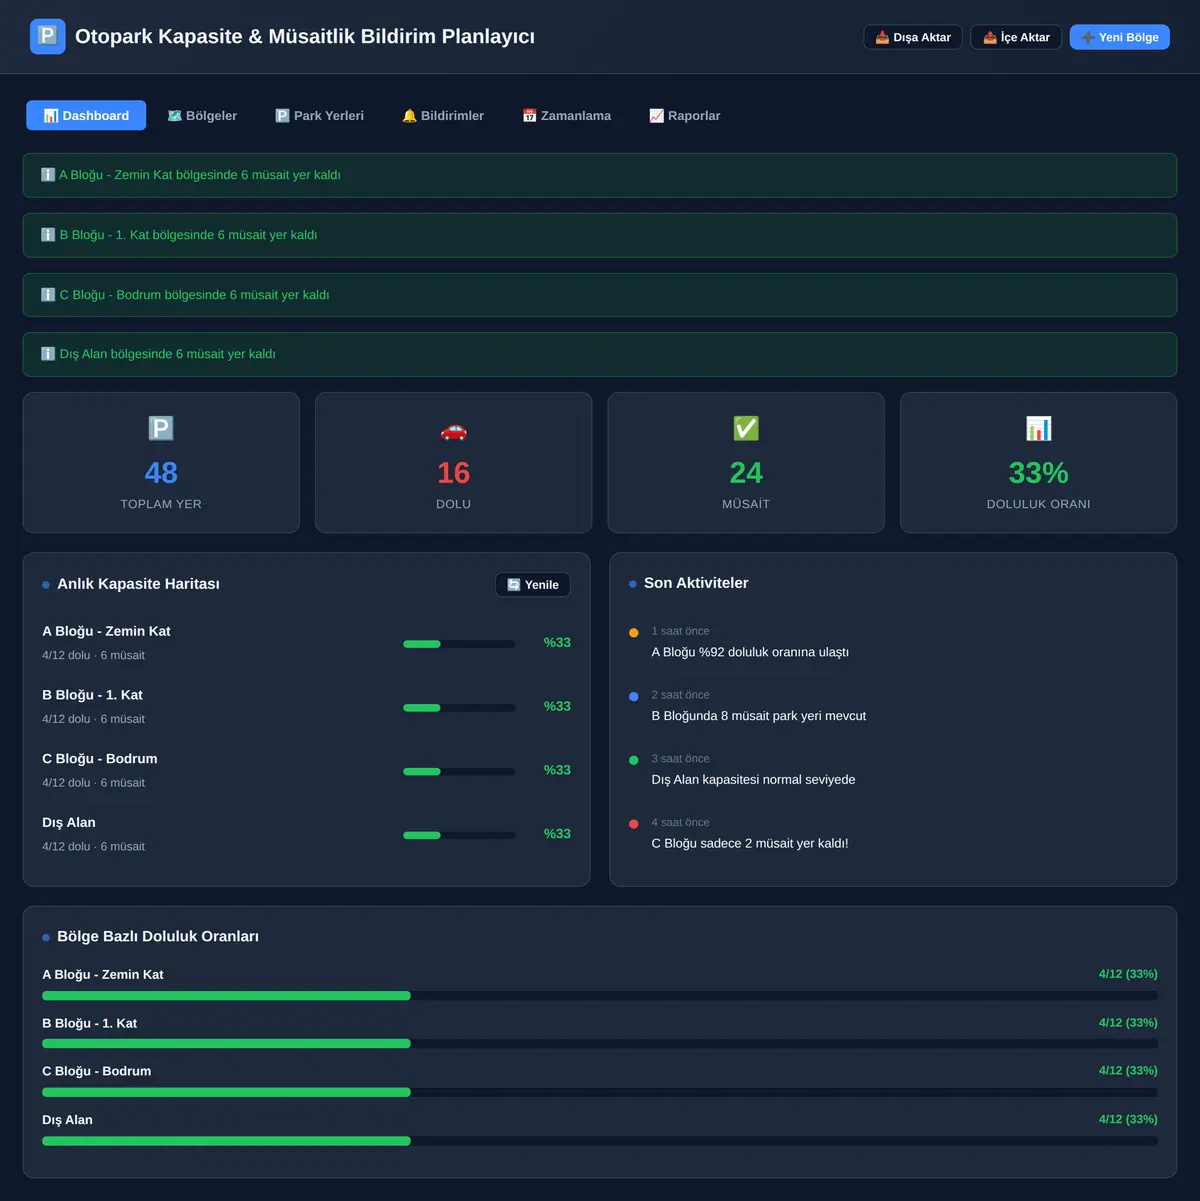Click red dot beside '4 saat önce'
Viewport: 1200px width, 1201px height.
634,824
